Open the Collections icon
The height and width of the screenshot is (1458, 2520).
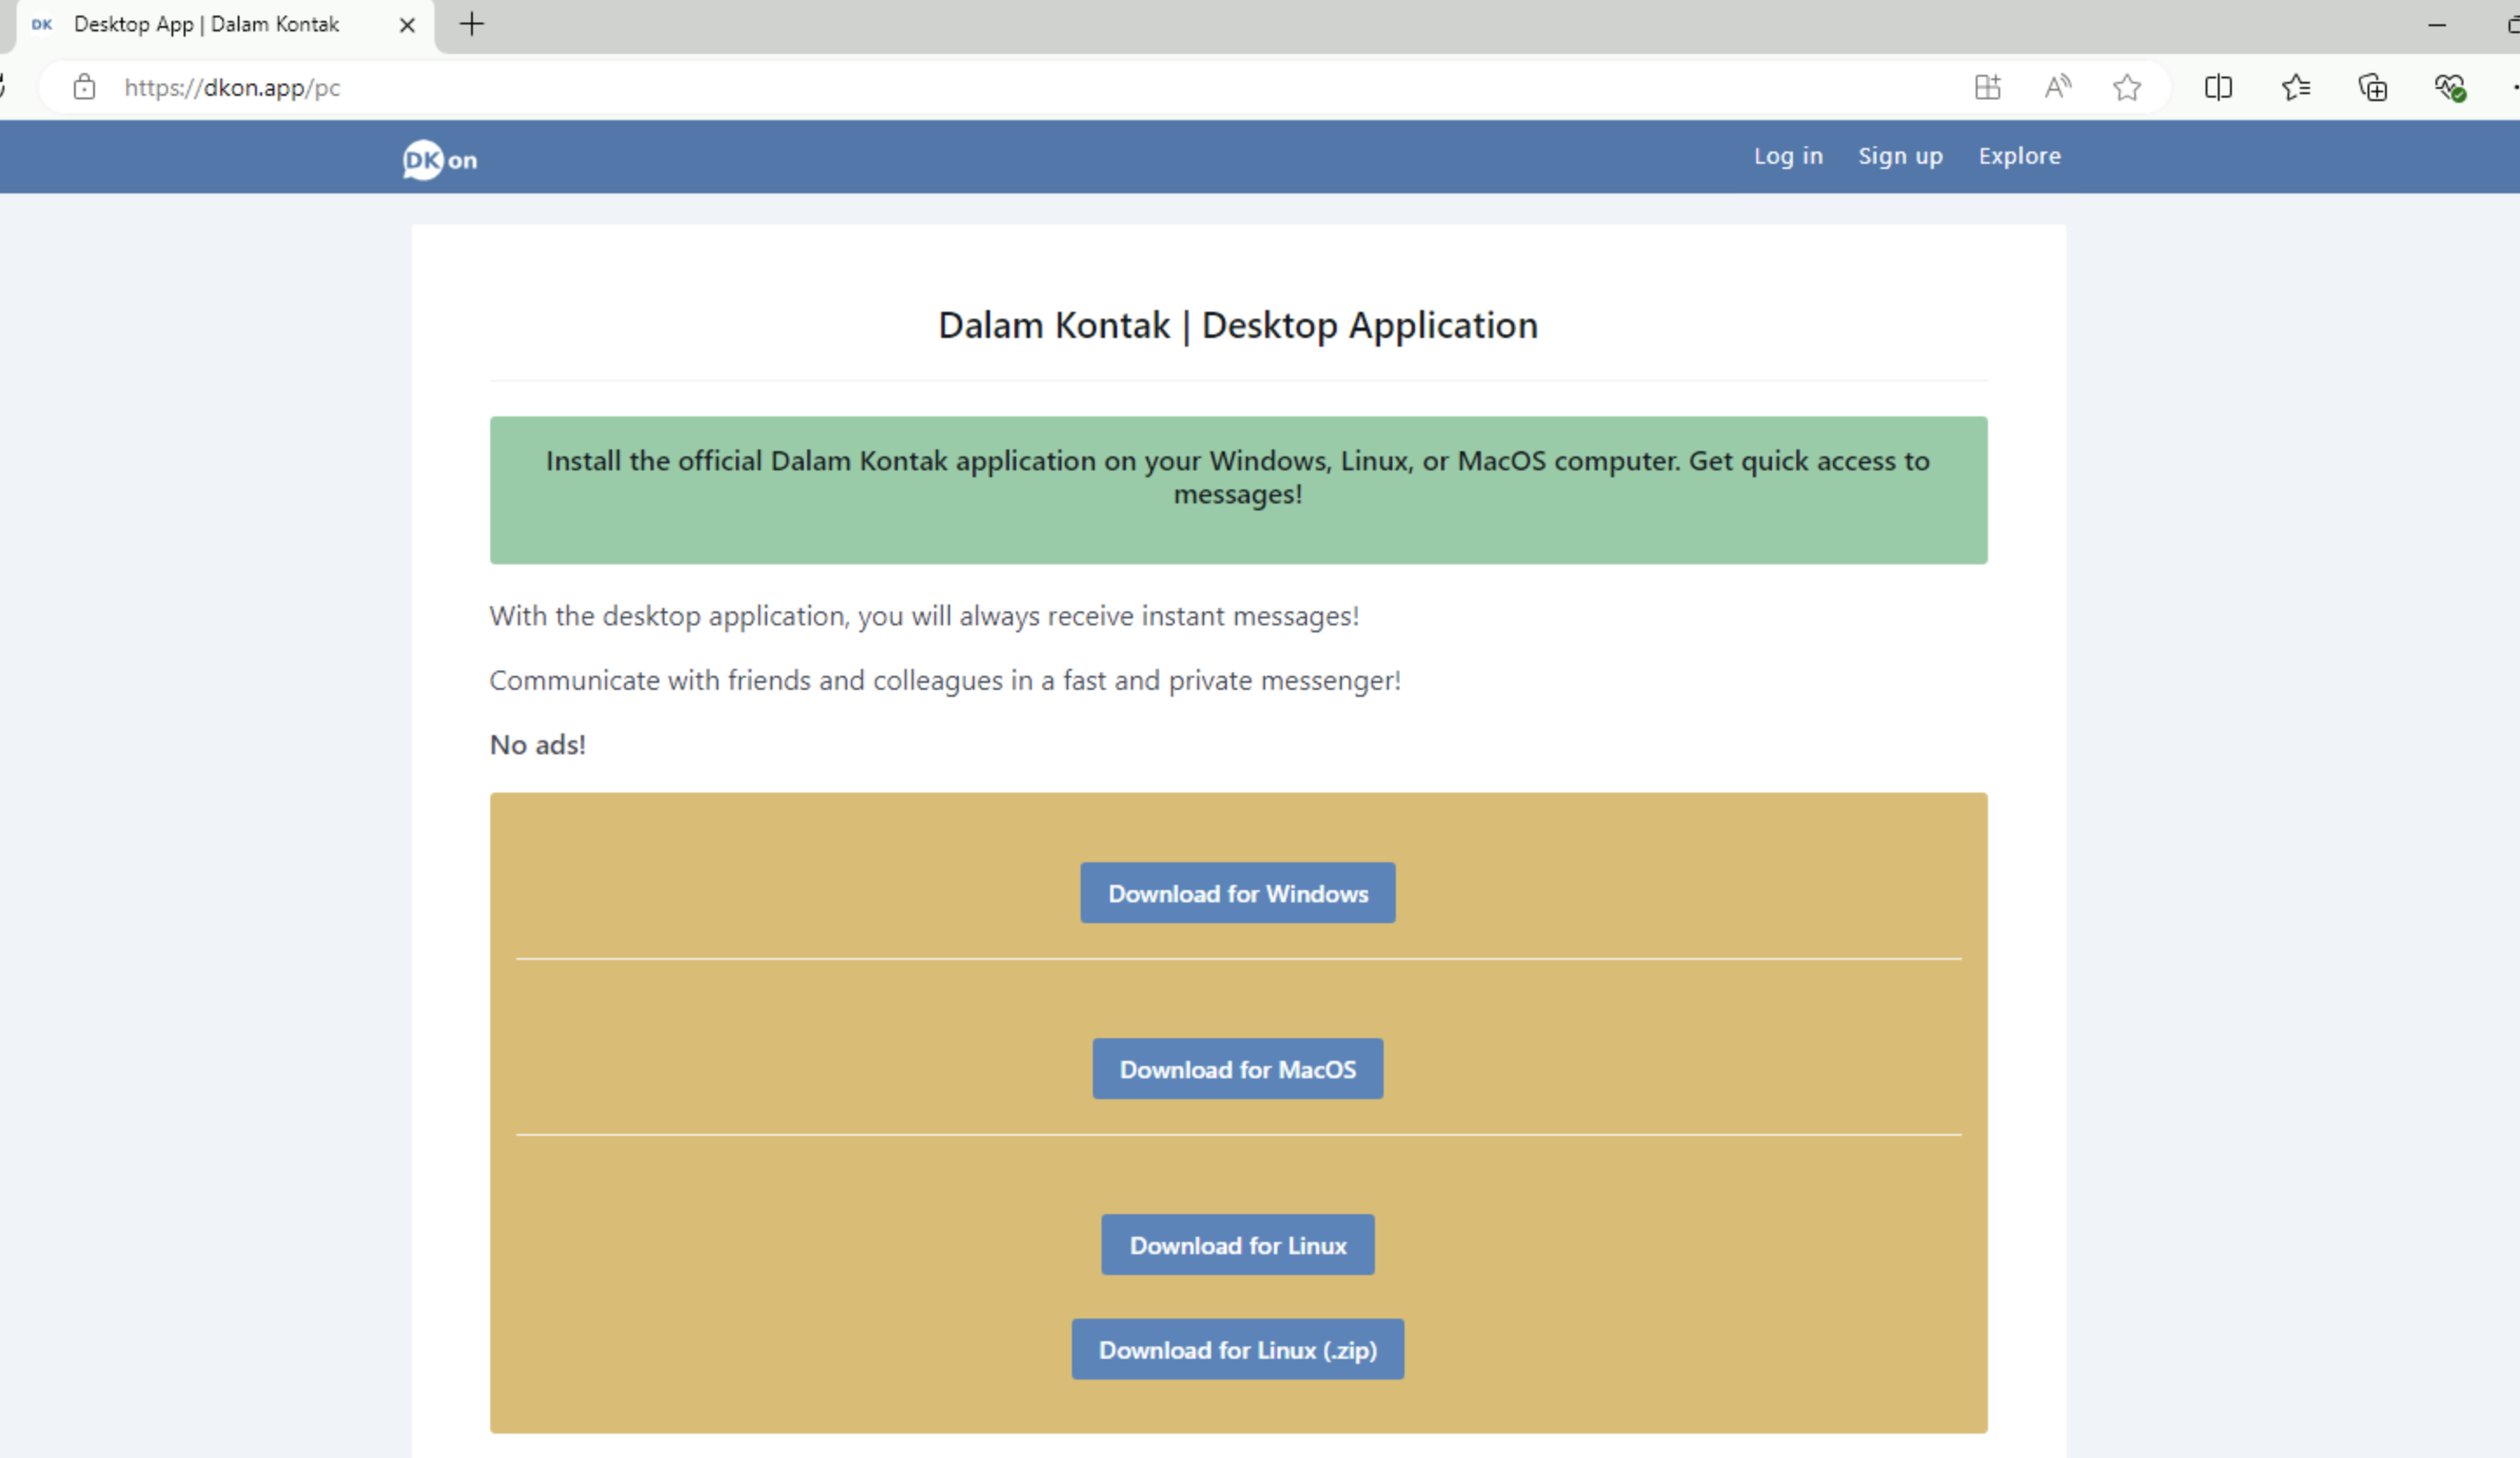coord(2373,87)
